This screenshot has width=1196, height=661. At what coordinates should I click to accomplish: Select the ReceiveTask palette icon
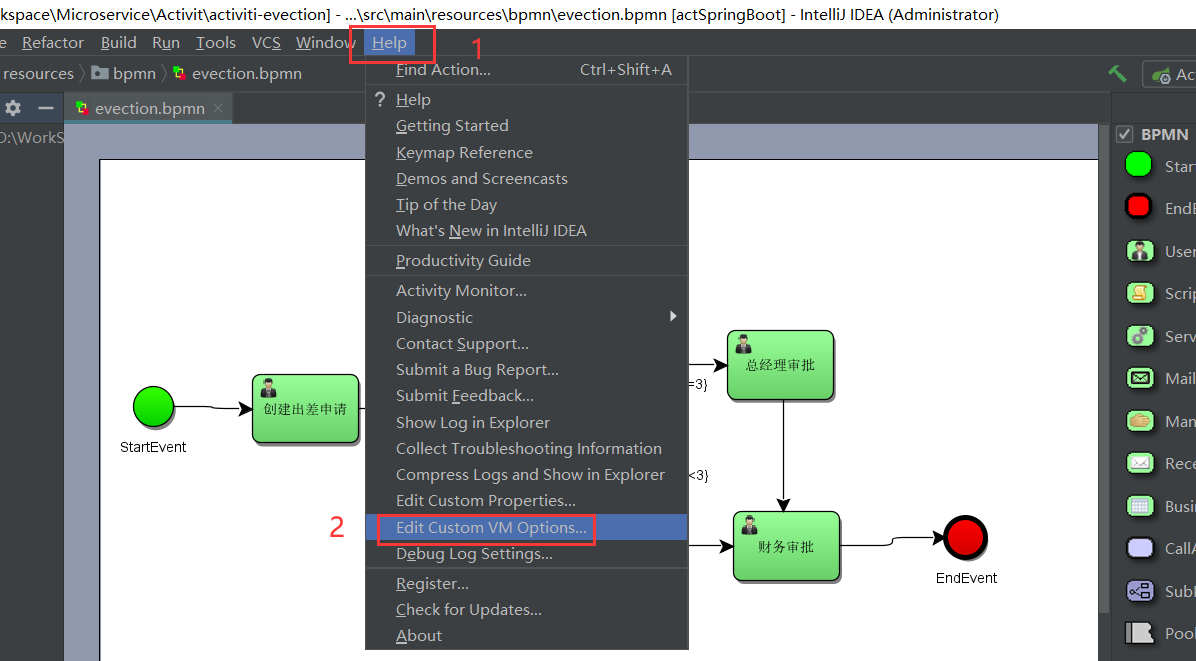[1140, 463]
